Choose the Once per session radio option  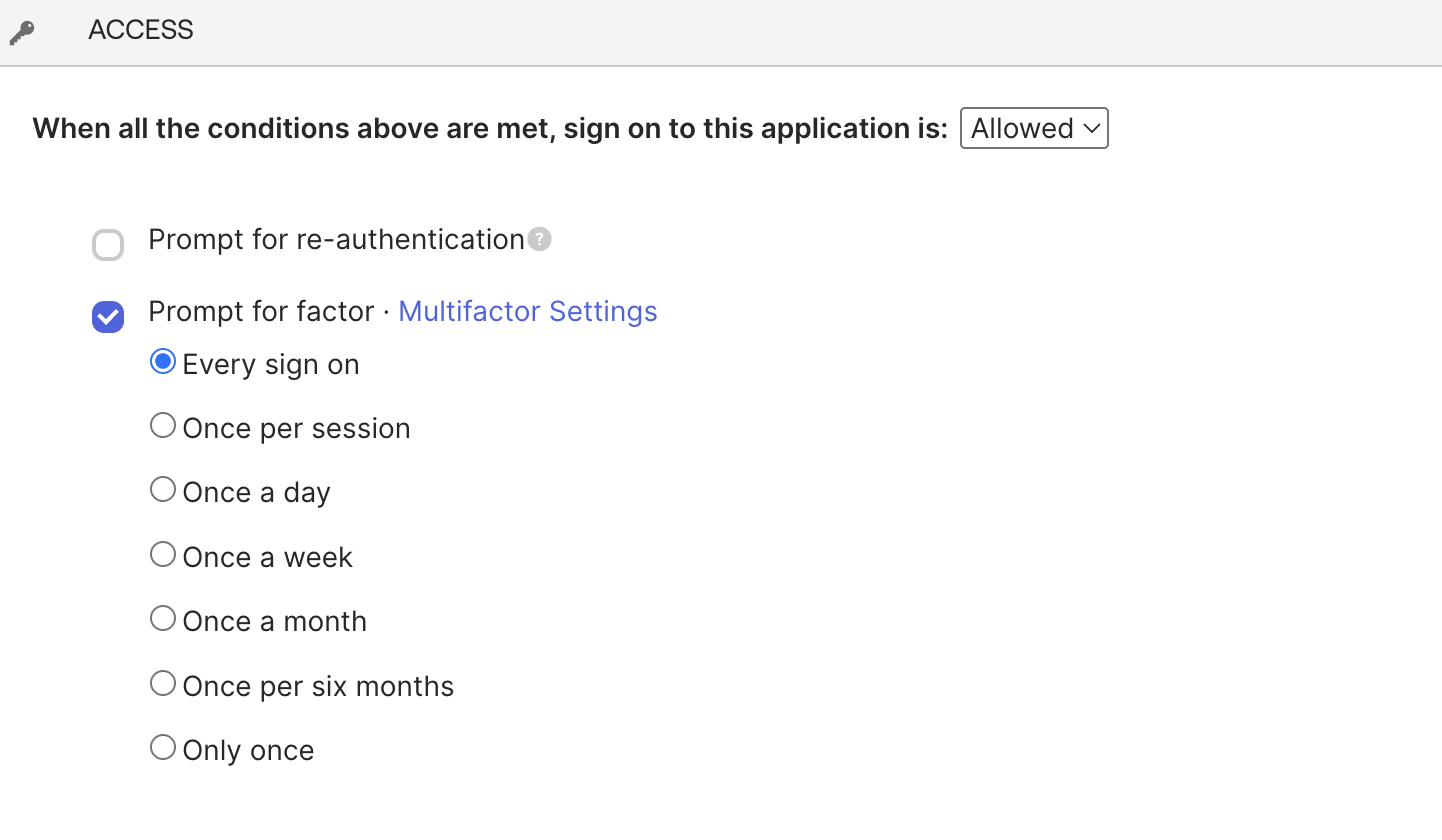point(163,426)
